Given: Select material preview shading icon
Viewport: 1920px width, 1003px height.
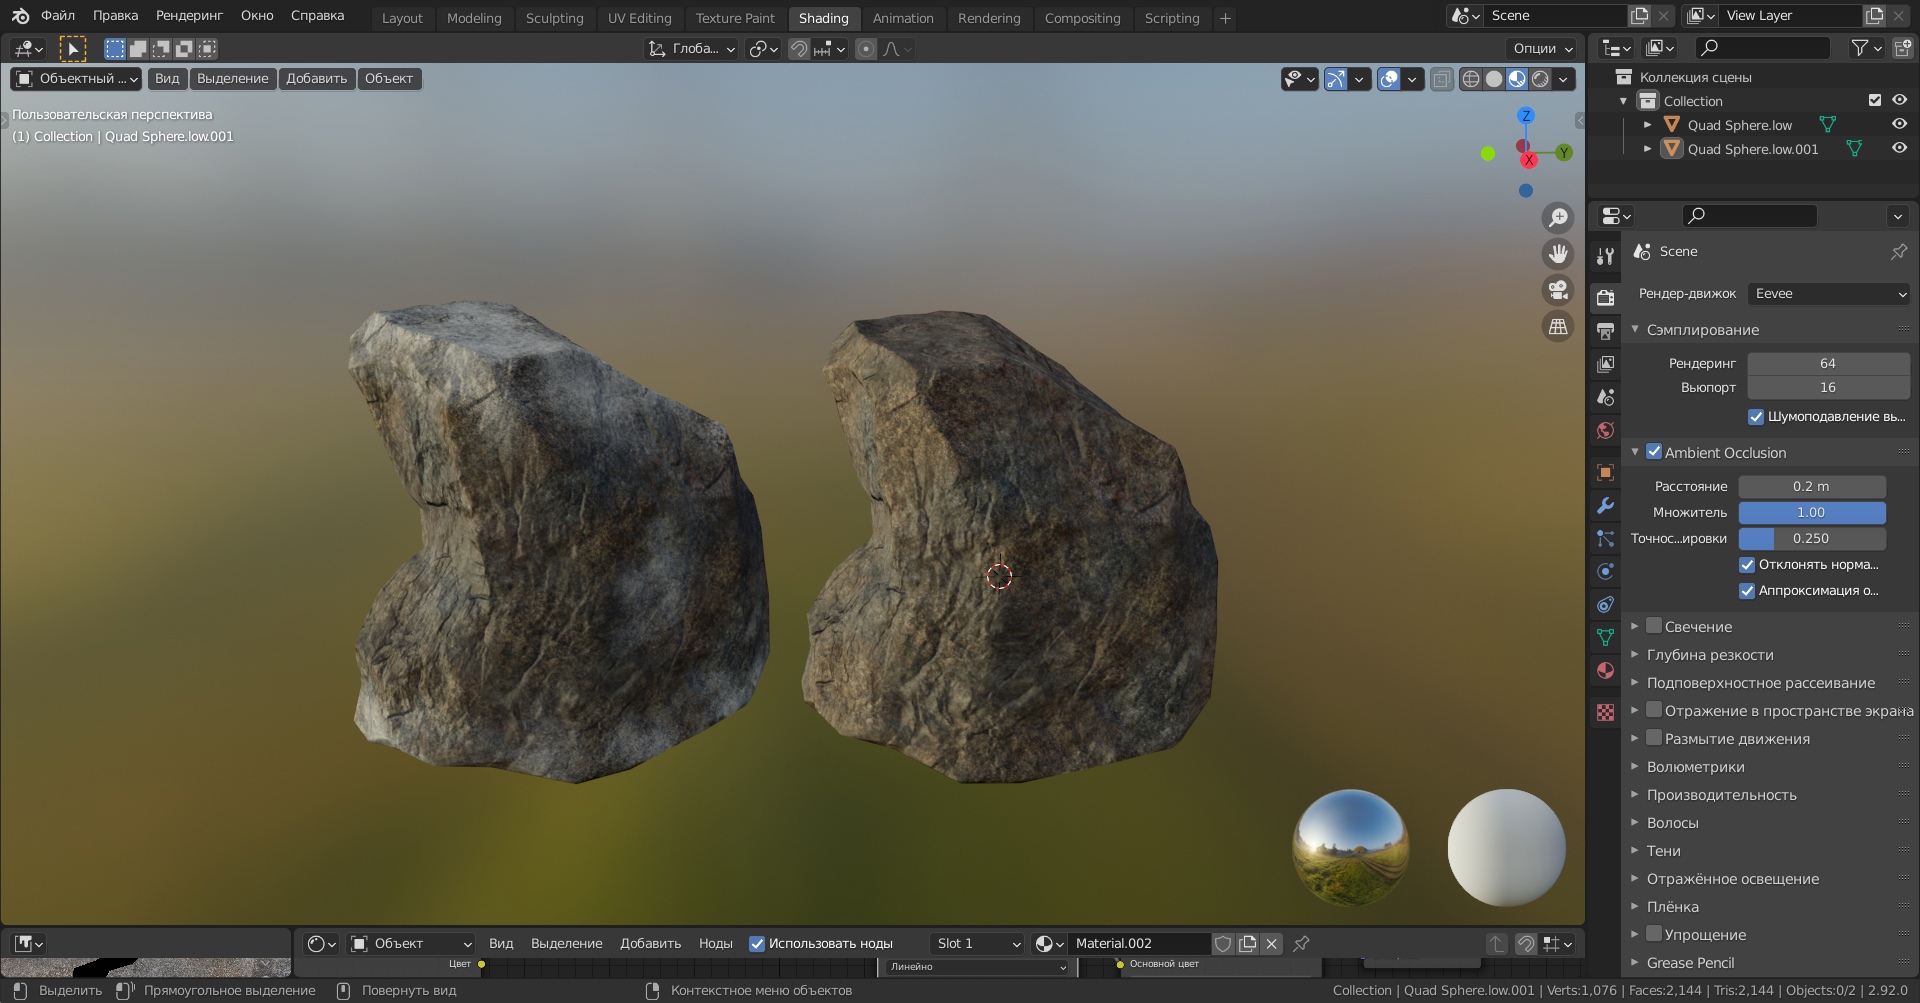Looking at the screenshot, I should (x=1517, y=79).
